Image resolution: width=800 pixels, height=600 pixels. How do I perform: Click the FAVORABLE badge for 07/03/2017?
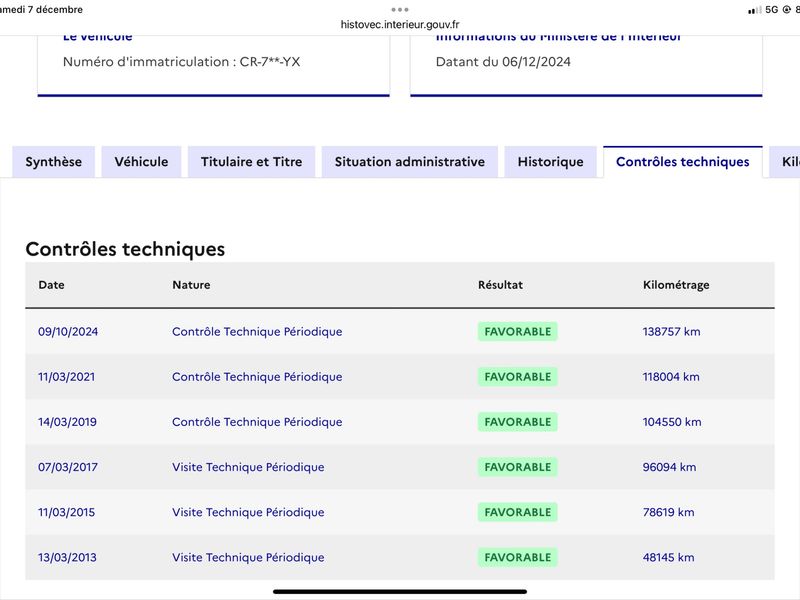(518, 467)
